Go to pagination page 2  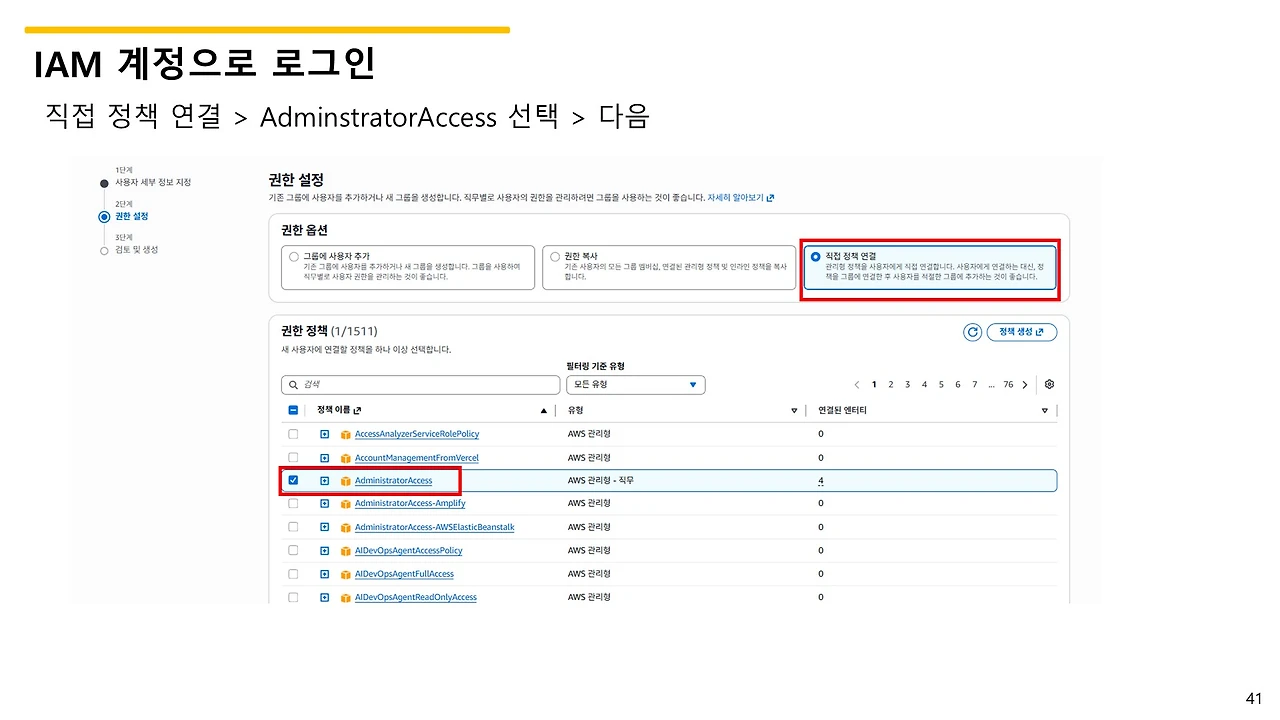click(890, 385)
